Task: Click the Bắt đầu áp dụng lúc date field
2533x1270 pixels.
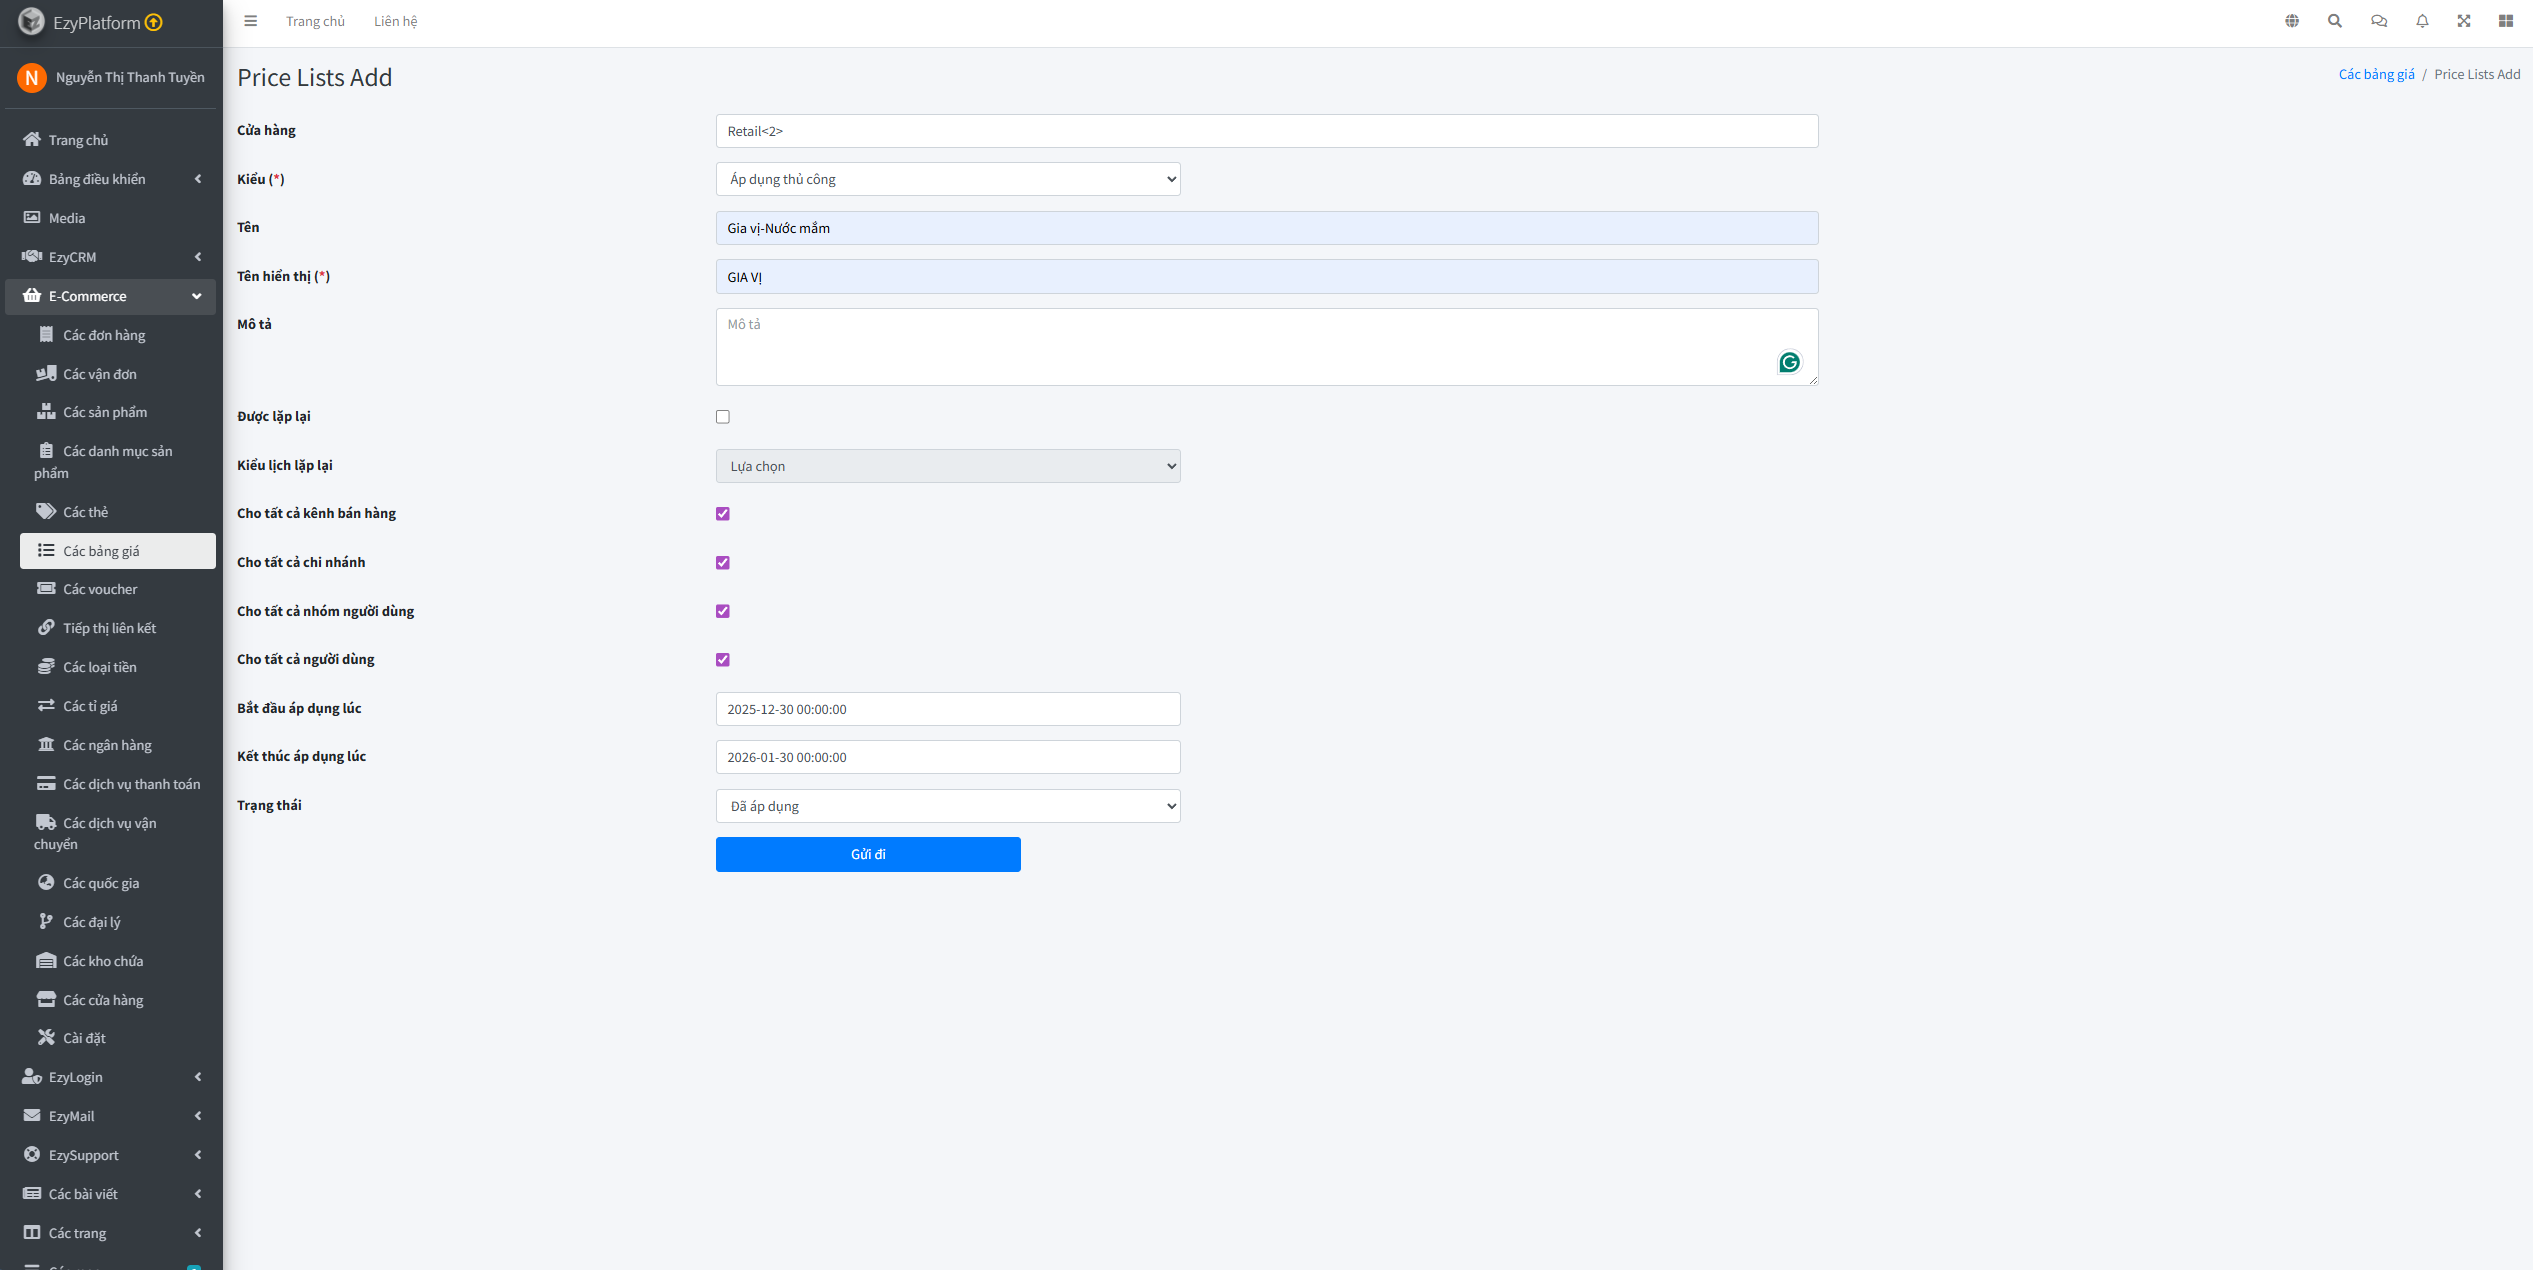Action: (x=947, y=709)
